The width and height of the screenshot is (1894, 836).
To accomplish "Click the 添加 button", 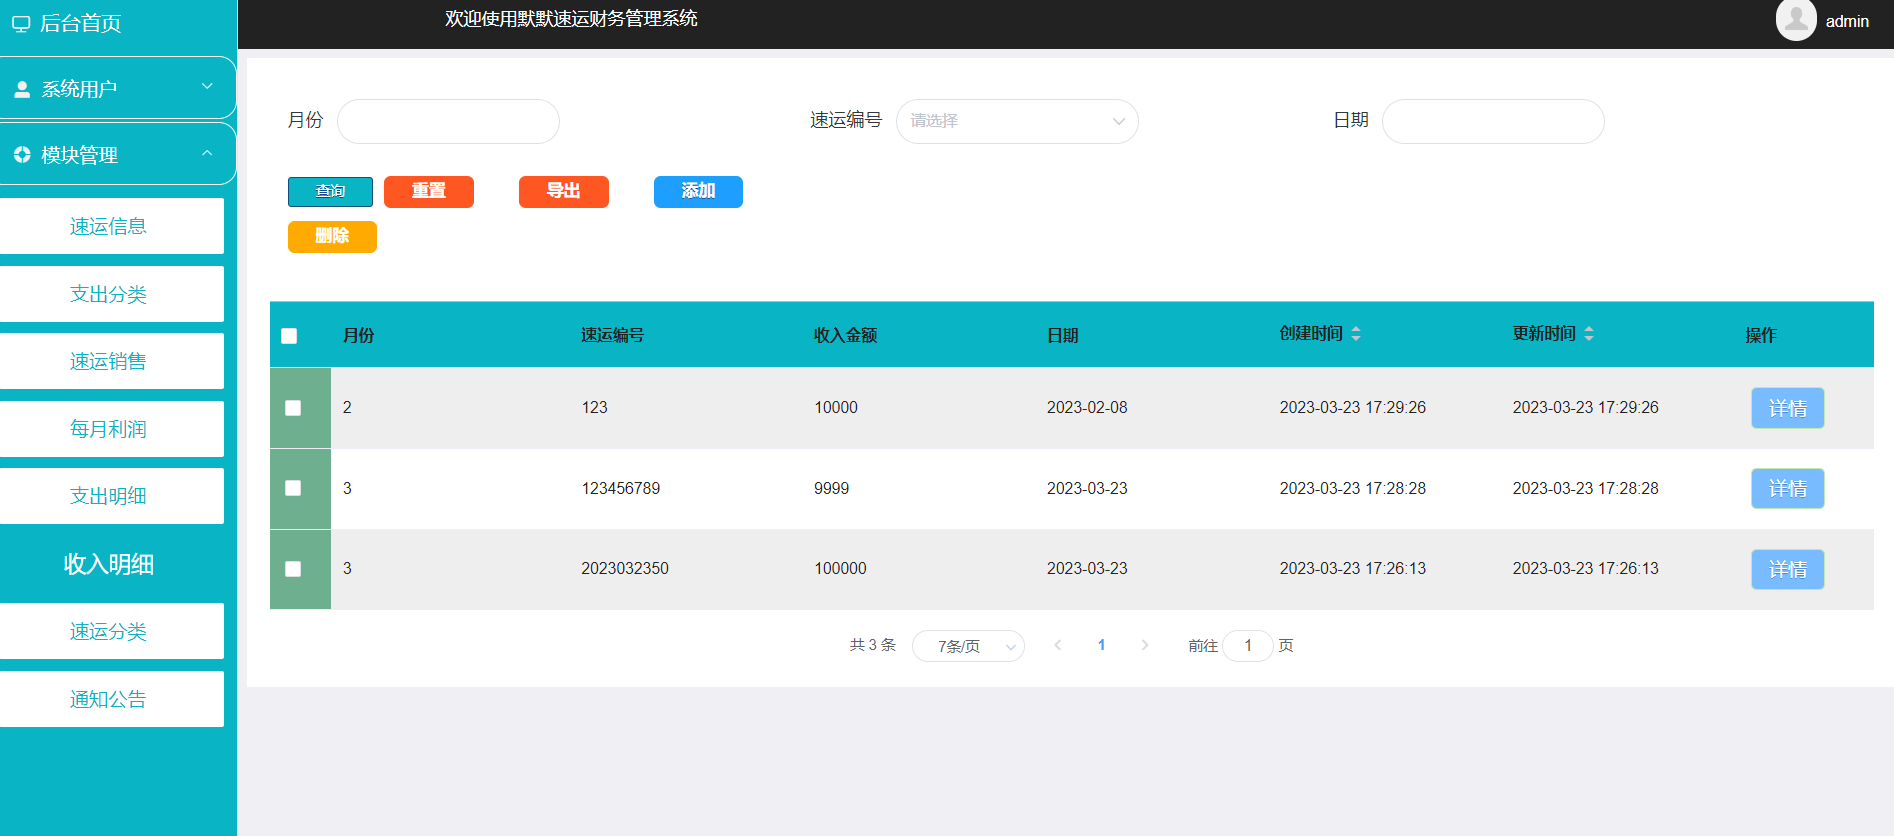I will (x=698, y=192).
